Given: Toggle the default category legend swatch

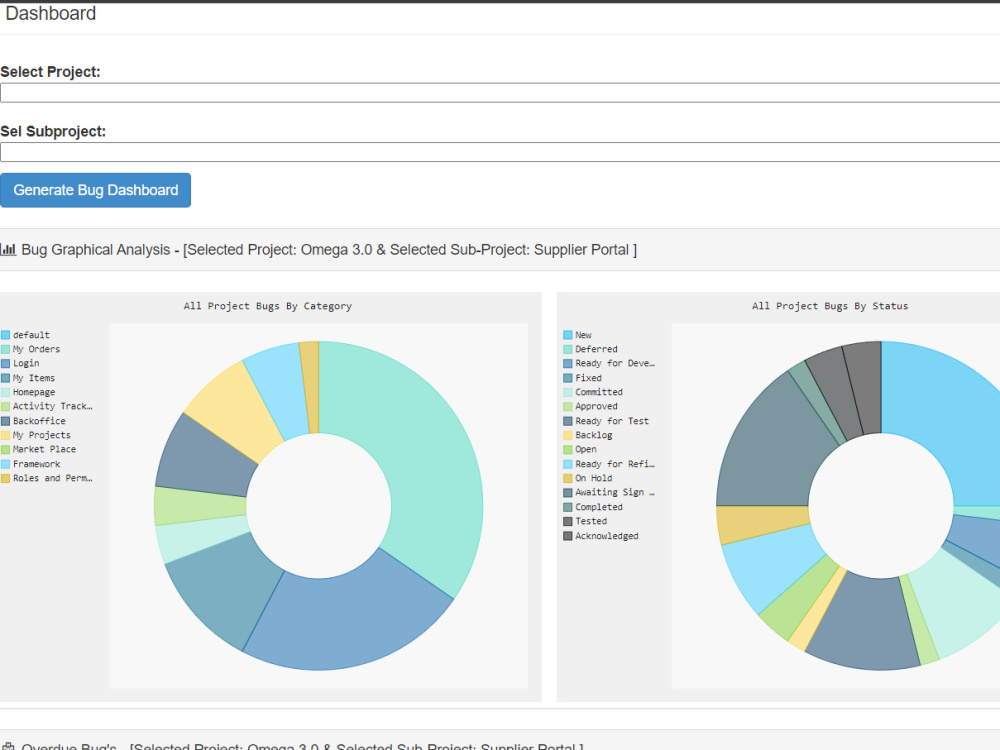Looking at the screenshot, I should click(6, 335).
